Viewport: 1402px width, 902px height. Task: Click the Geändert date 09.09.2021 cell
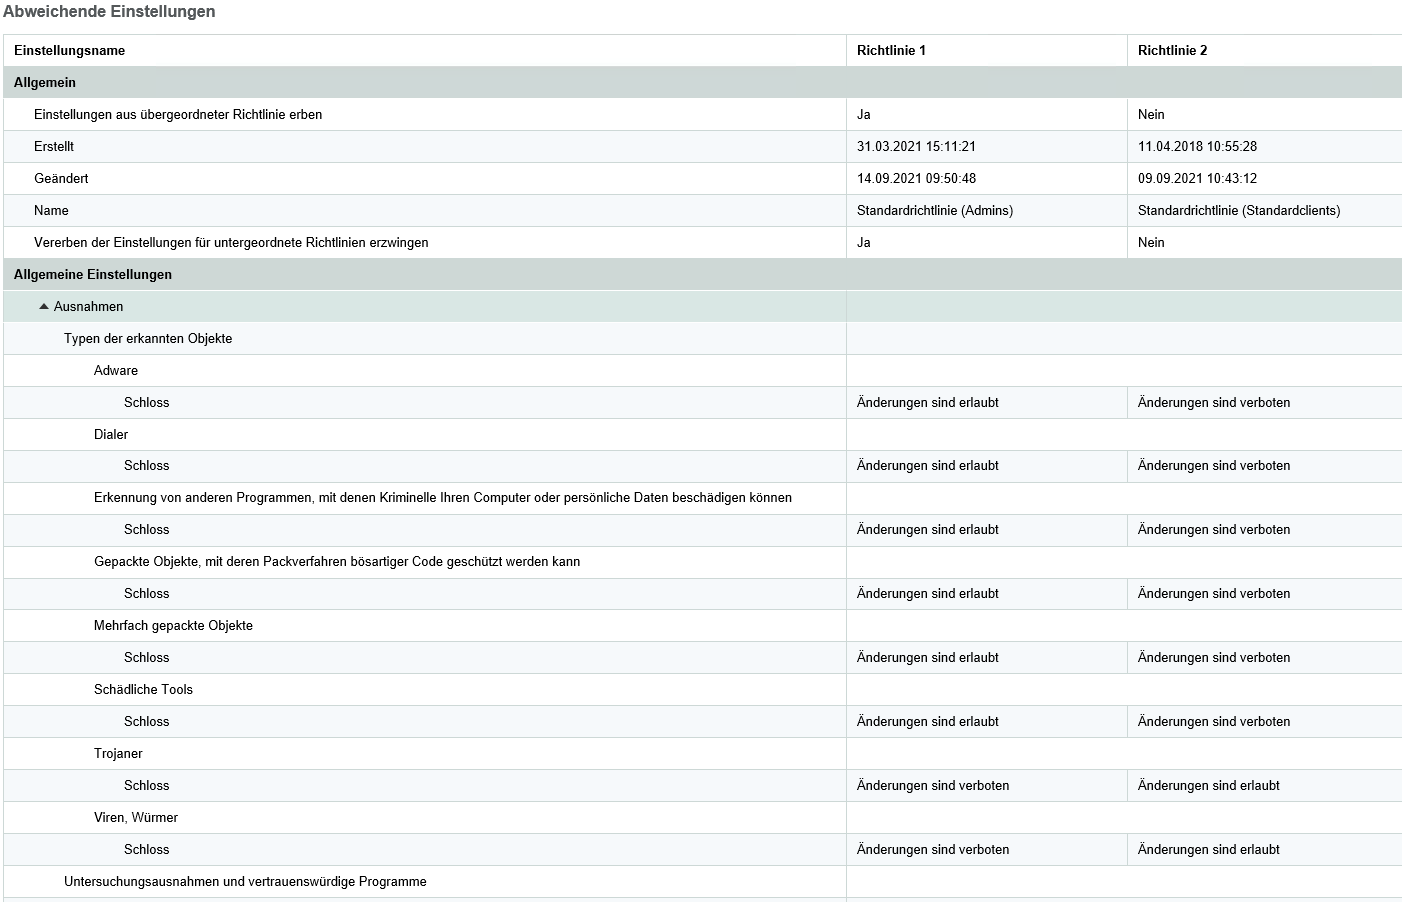[x=1197, y=179]
